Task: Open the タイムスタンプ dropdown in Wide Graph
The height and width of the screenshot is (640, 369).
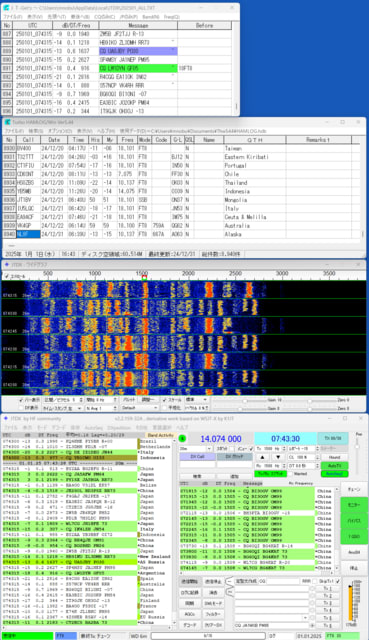Action: click(63, 408)
